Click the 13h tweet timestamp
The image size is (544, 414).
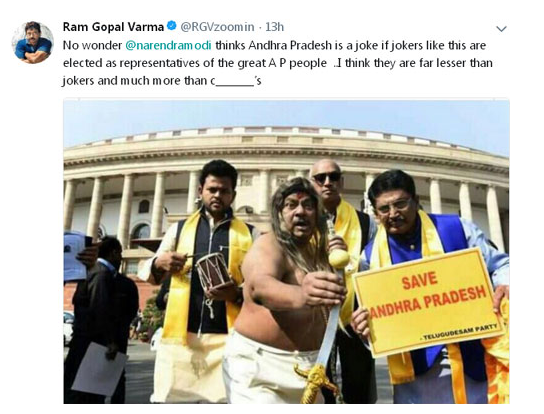tap(274, 27)
